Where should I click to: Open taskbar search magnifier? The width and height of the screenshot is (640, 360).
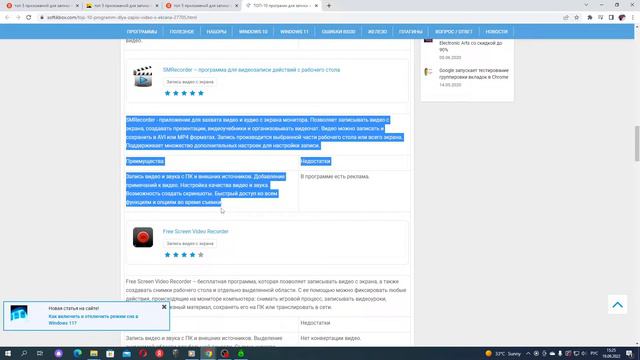[24, 353]
